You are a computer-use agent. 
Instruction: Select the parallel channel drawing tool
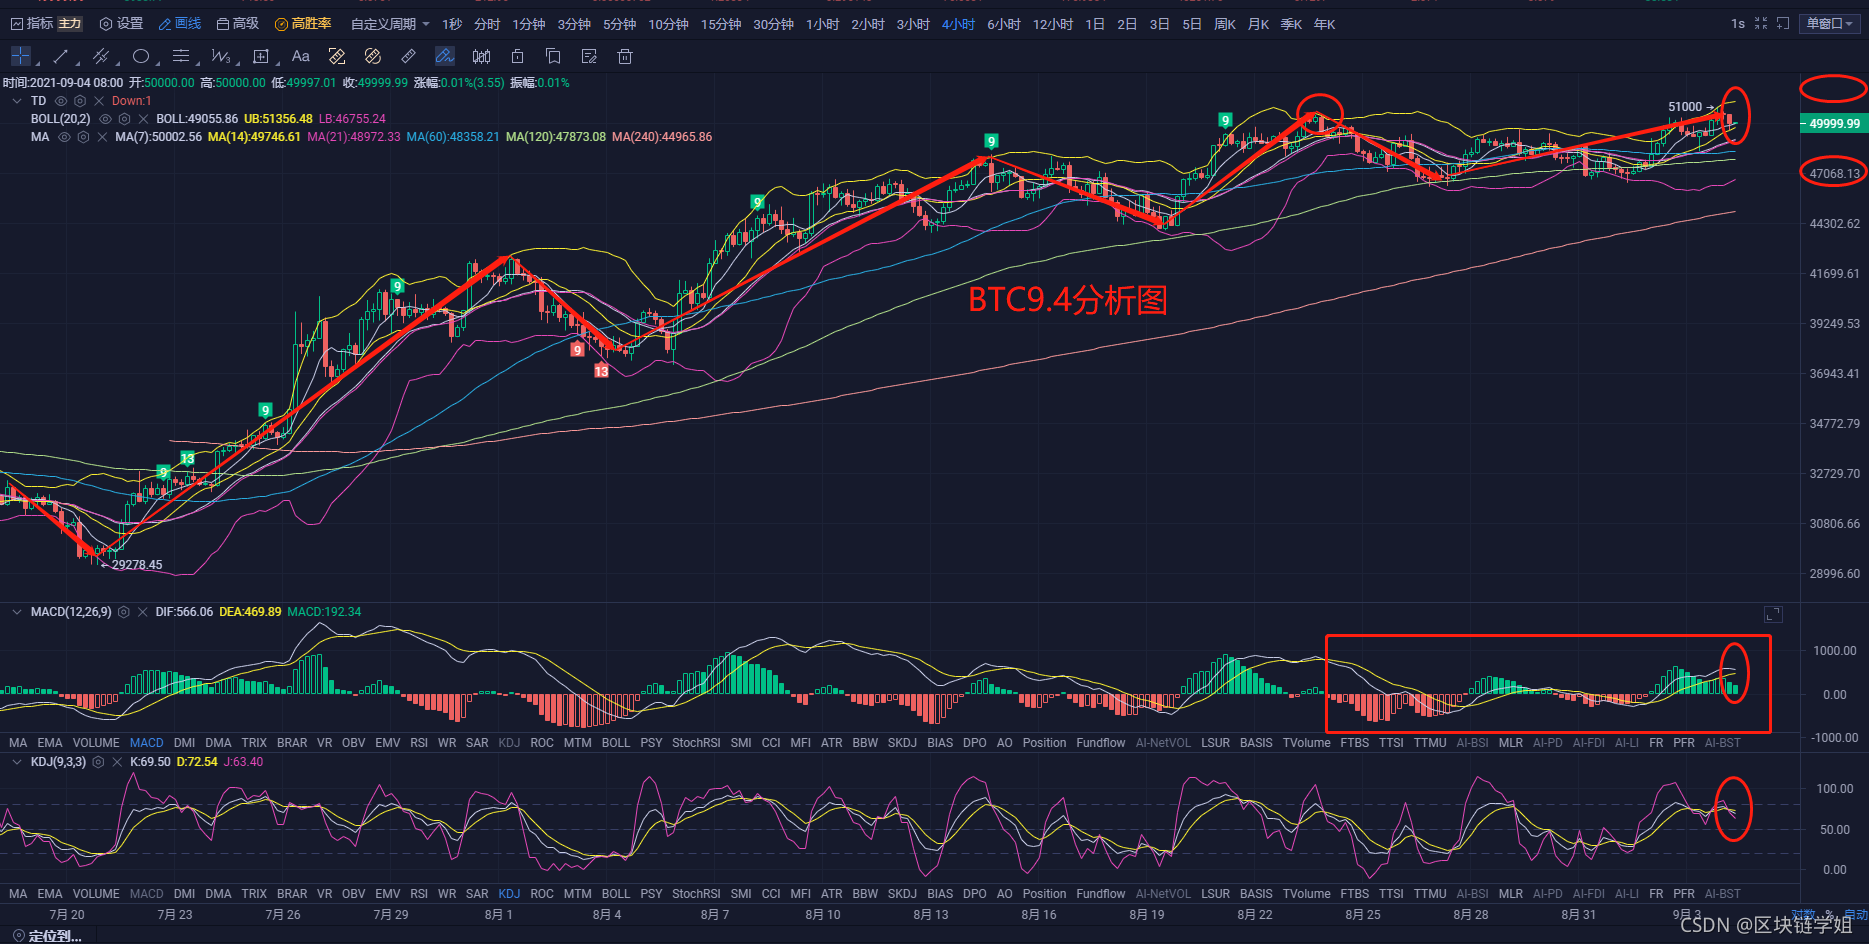pos(100,57)
